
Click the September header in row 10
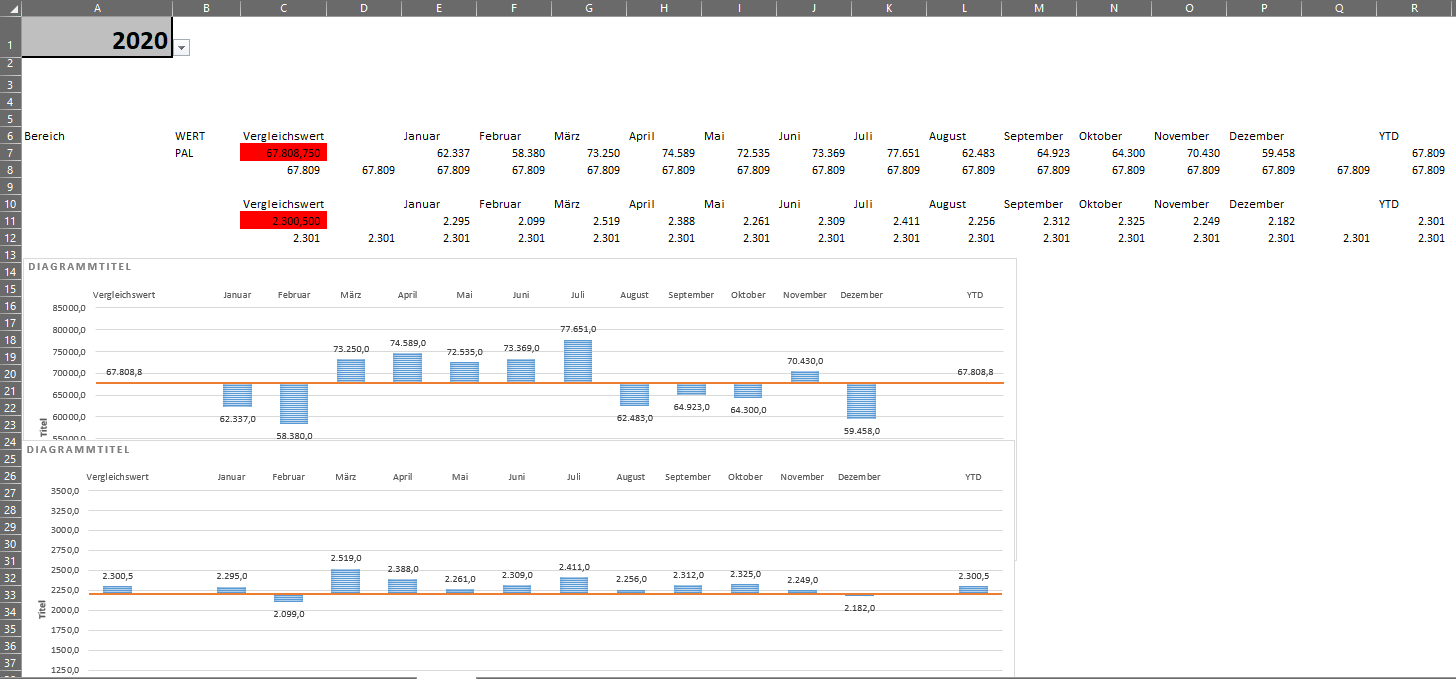tap(1033, 204)
